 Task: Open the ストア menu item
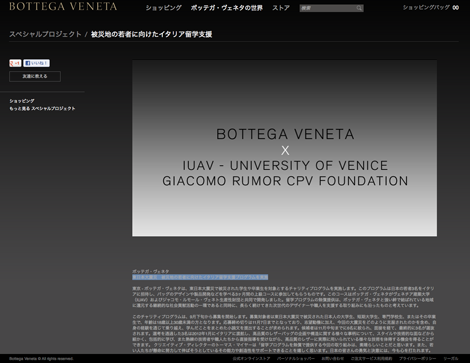[x=281, y=8]
